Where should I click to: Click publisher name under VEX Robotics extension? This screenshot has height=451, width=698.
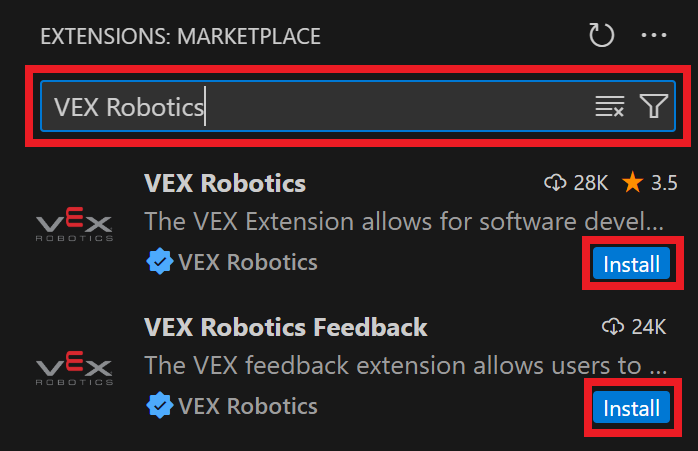(247, 263)
